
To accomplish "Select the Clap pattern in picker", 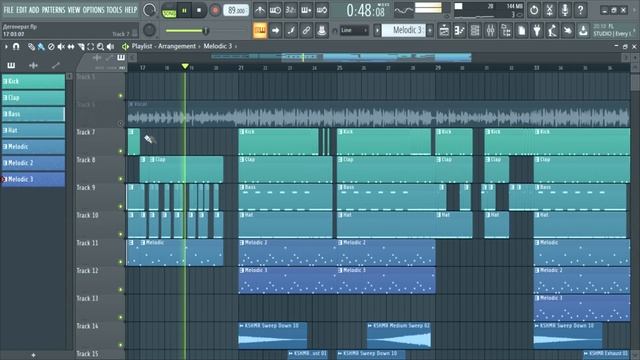I will pos(33,98).
